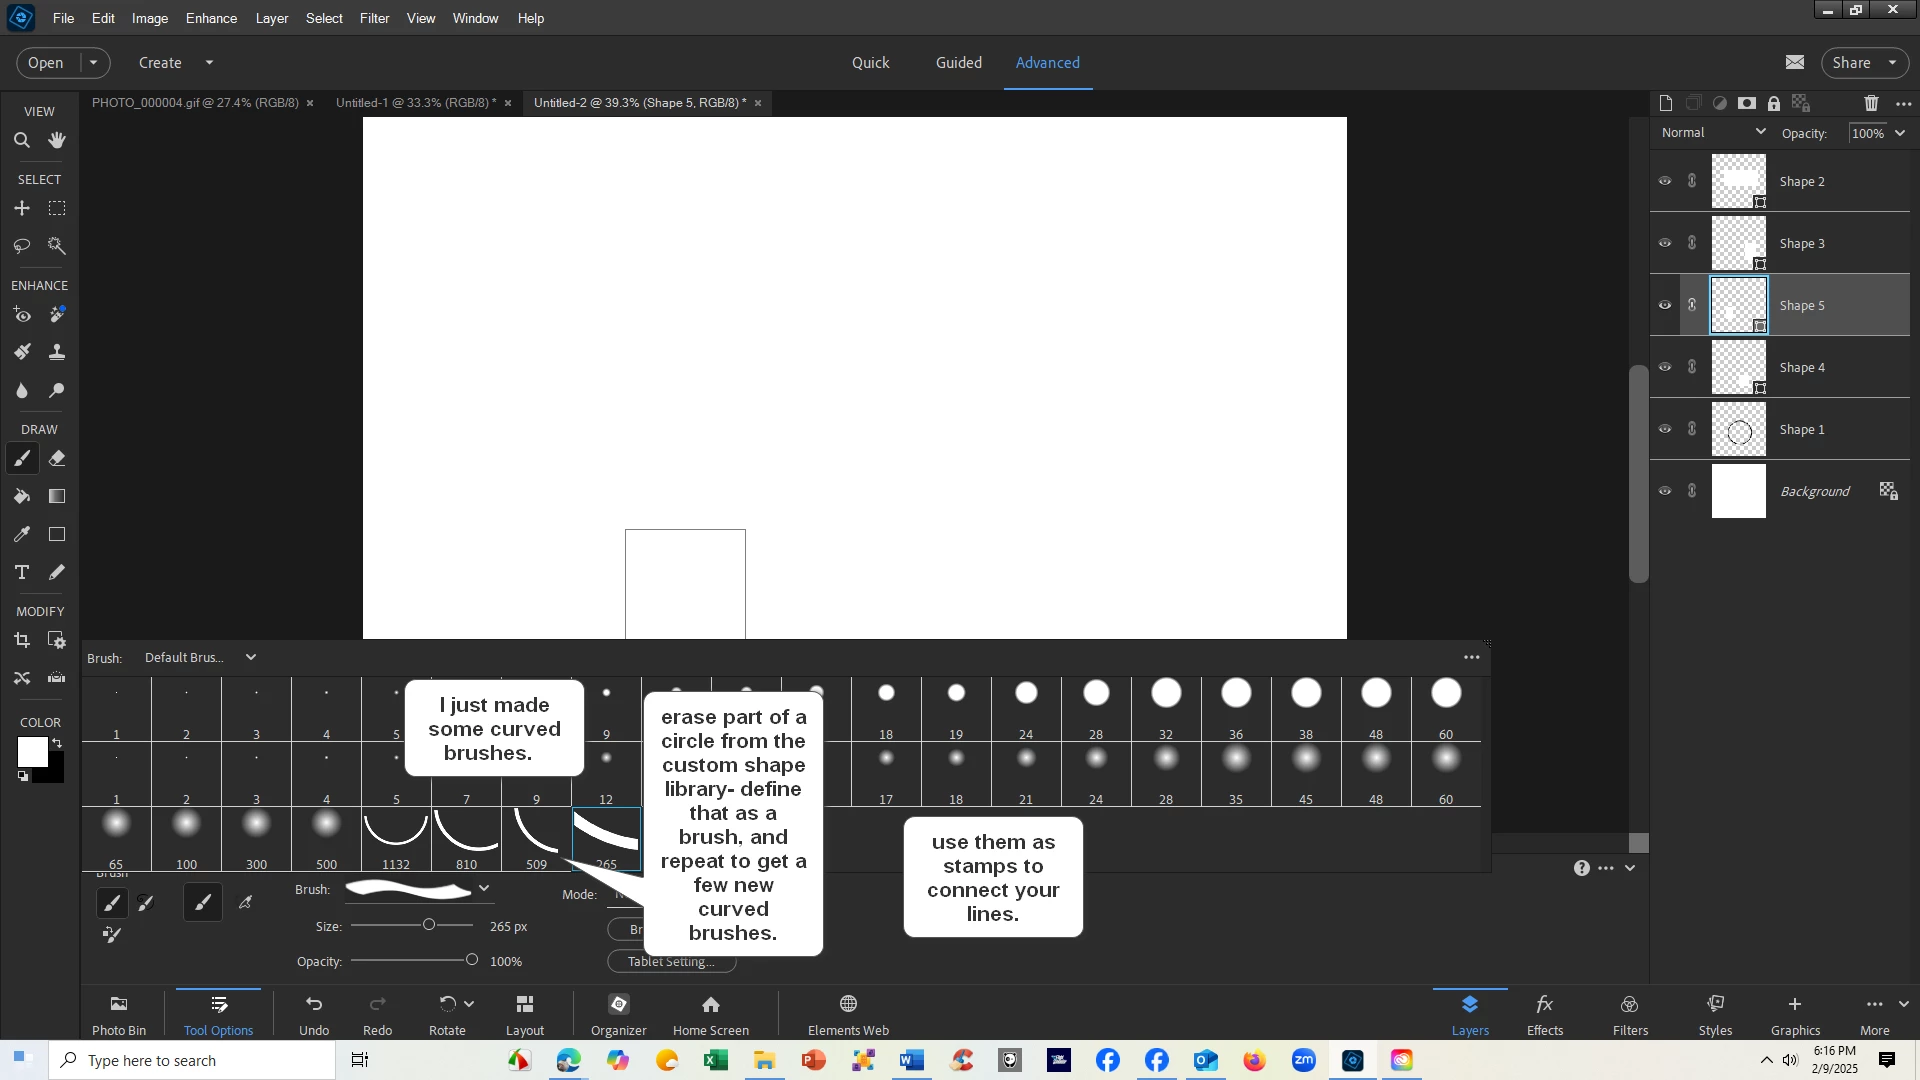Toggle visibility of Shape 1 layer
Viewport: 1920px width, 1080px height.
tap(1665, 430)
